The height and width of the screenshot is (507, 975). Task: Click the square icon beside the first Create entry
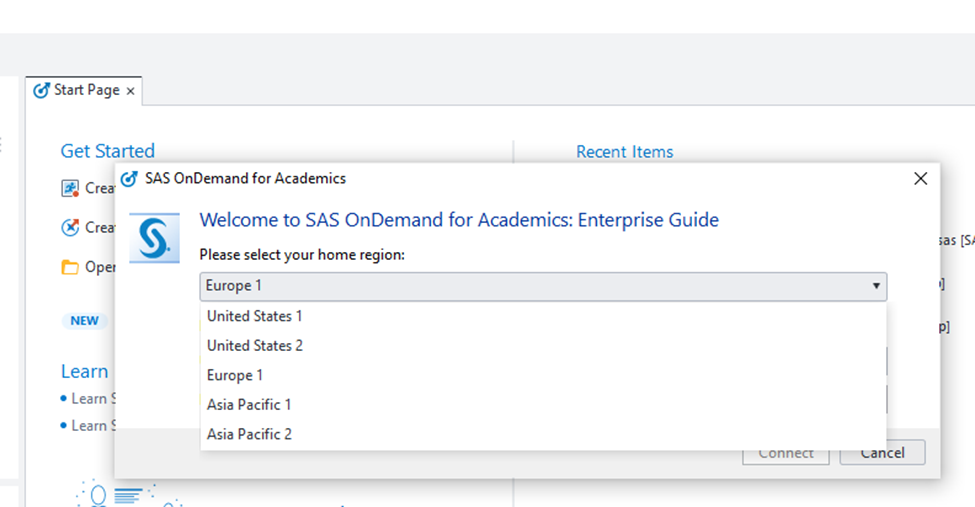coord(70,188)
